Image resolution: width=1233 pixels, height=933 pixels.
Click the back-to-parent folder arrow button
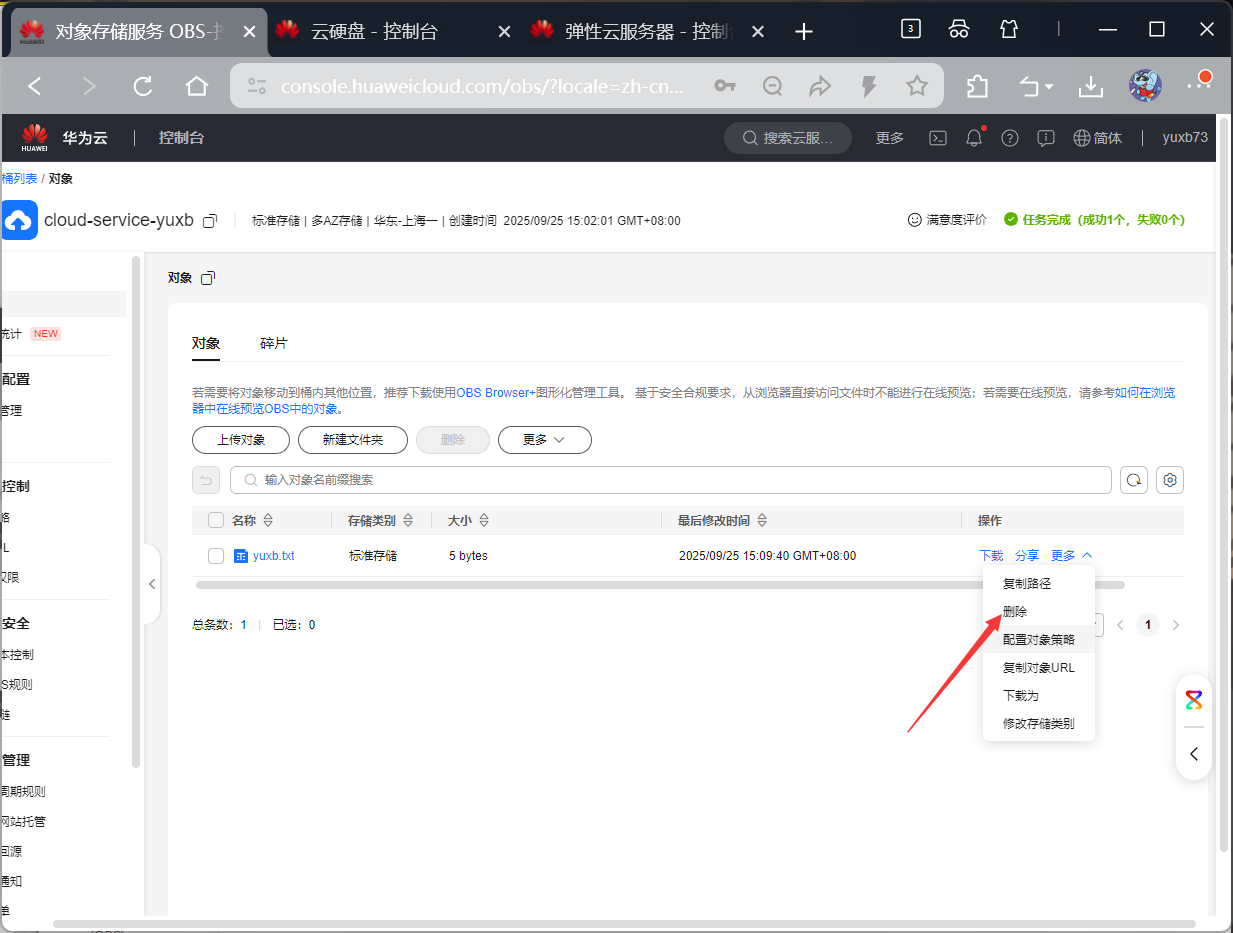coord(206,480)
